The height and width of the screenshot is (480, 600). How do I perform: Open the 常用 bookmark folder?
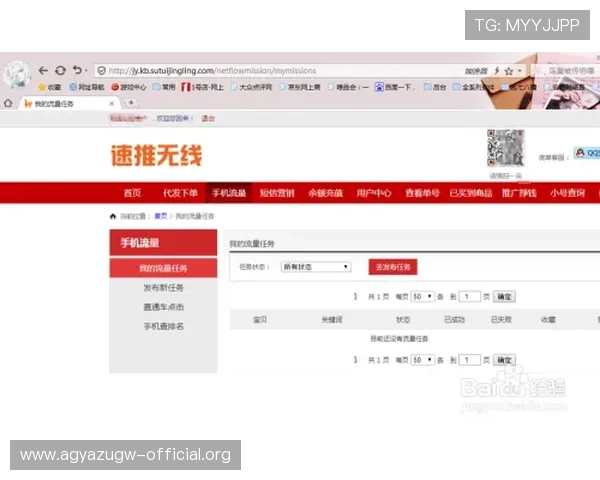(x=164, y=87)
